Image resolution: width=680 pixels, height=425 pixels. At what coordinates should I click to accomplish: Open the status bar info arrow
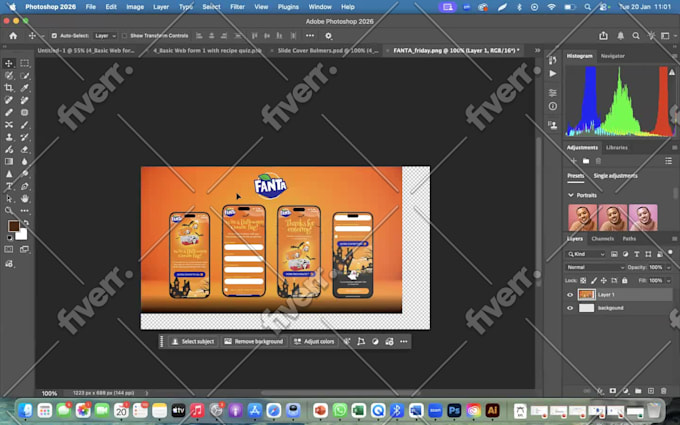pyautogui.click(x=147, y=393)
